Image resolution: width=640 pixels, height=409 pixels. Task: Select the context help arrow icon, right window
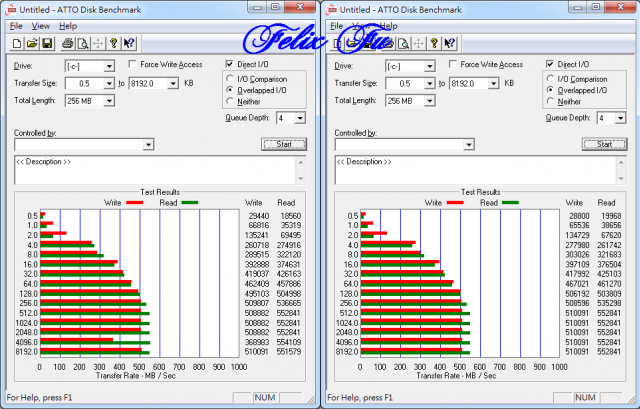(x=450, y=43)
